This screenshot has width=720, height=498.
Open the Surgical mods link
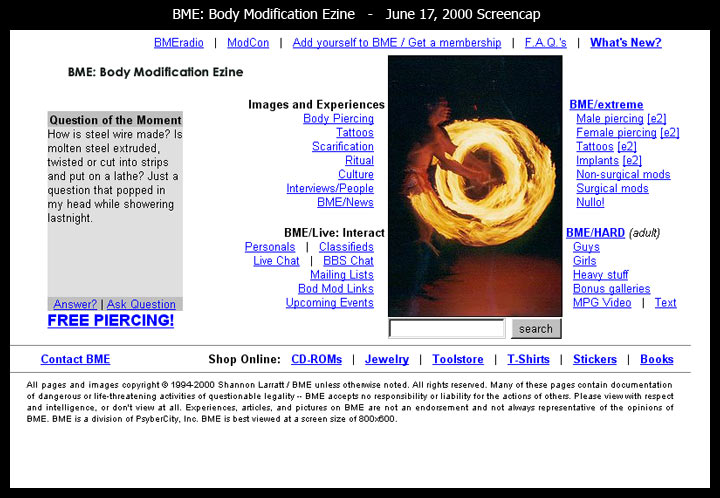coord(612,189)
